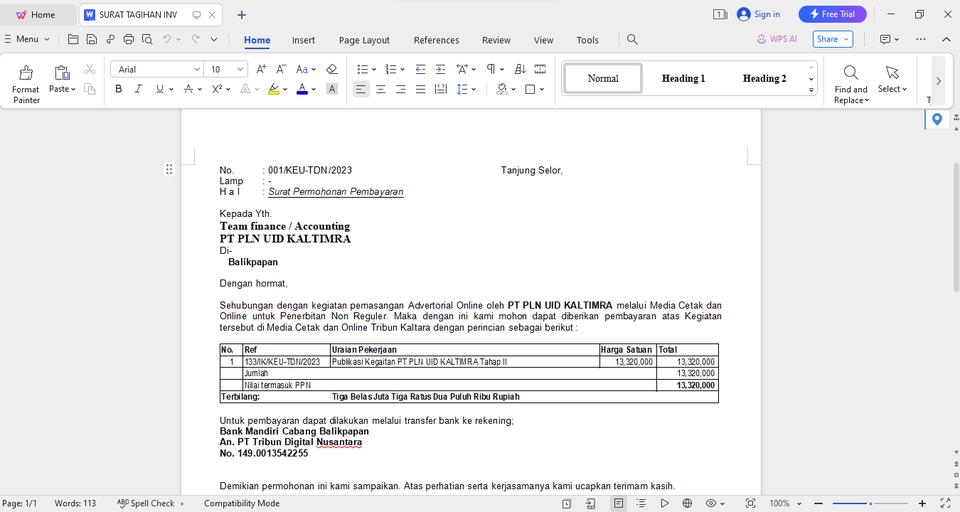Increase font size with A+ icon
The width and height of the screenshot is (960, 512).
[261, 69]
